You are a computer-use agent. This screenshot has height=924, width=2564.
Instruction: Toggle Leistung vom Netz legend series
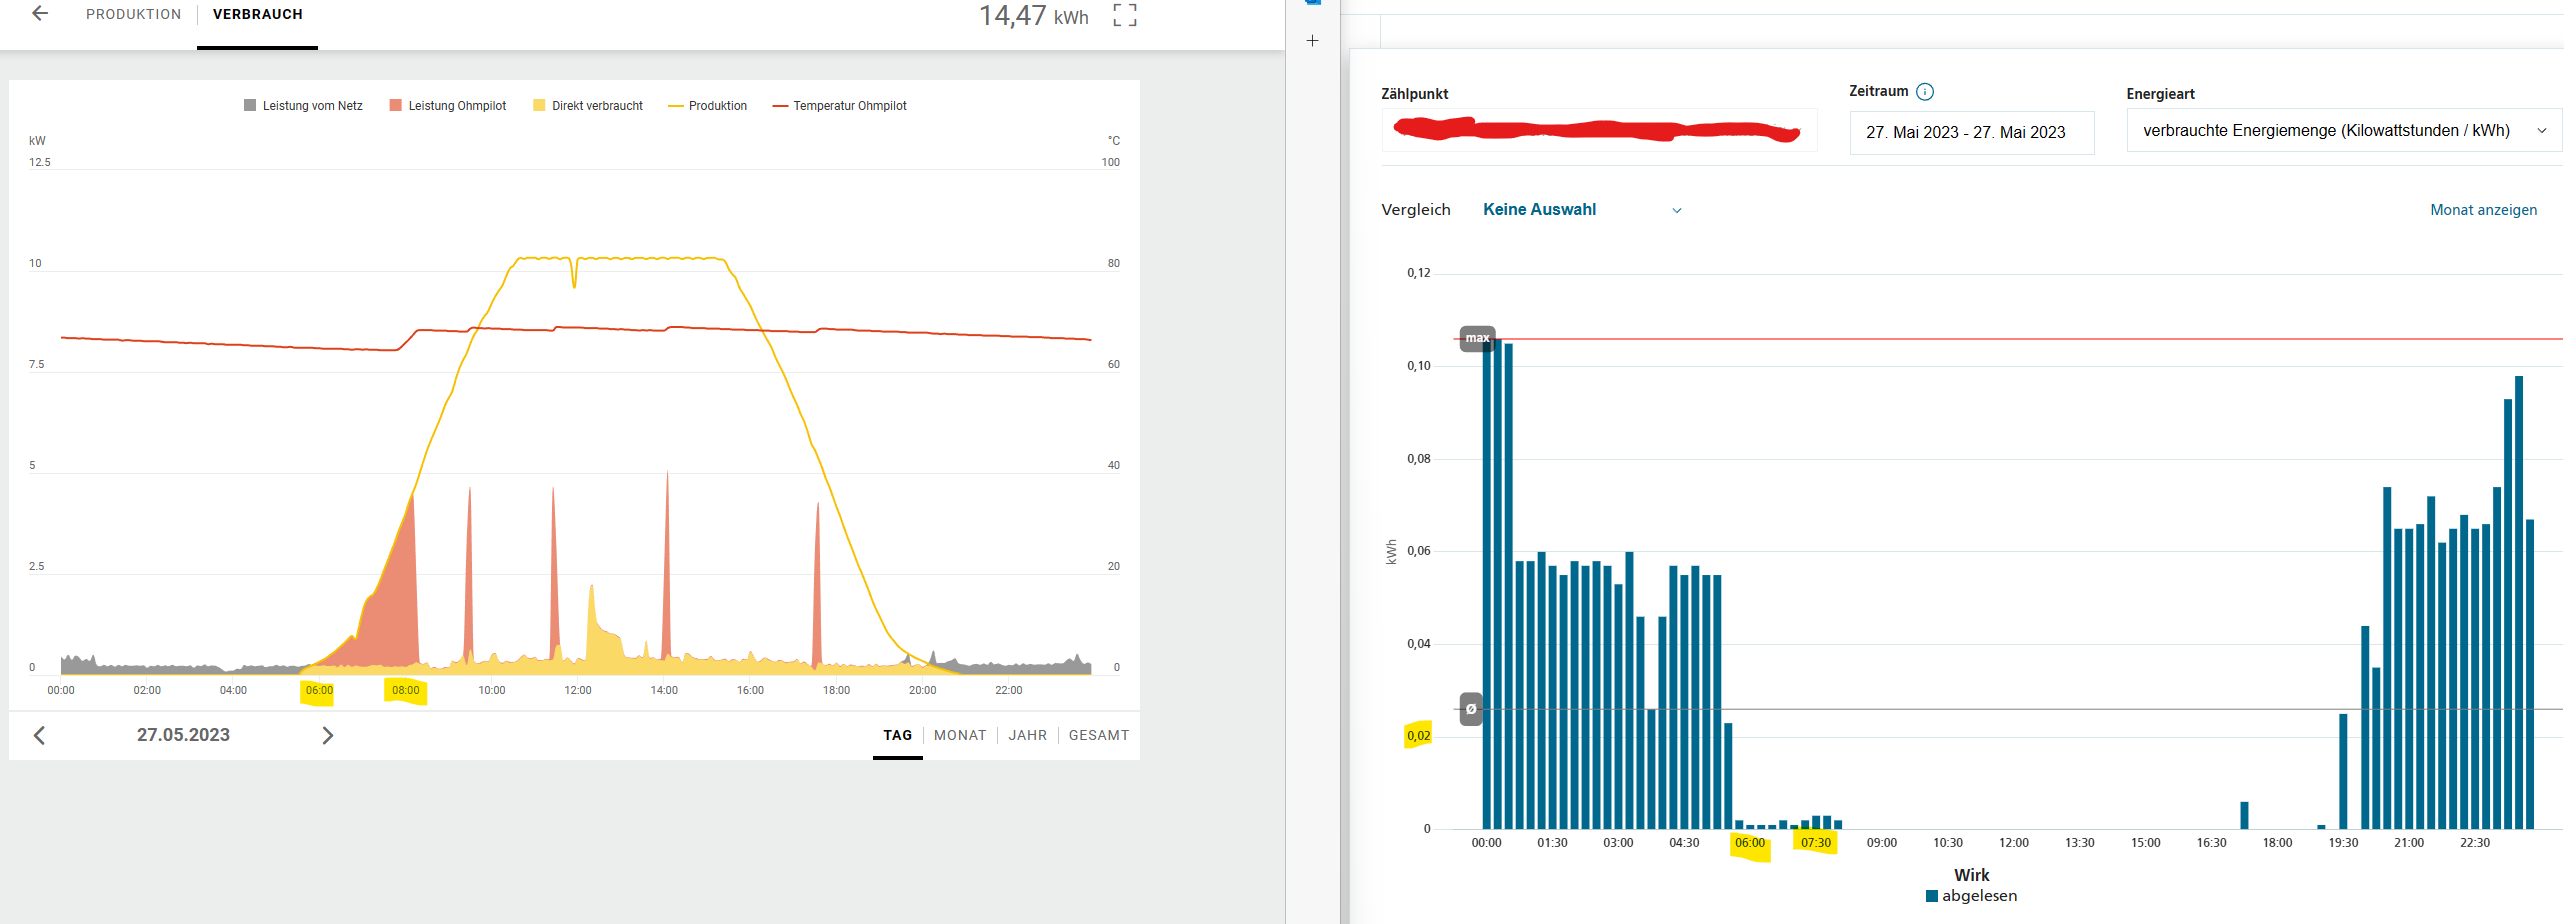[303, 106]
